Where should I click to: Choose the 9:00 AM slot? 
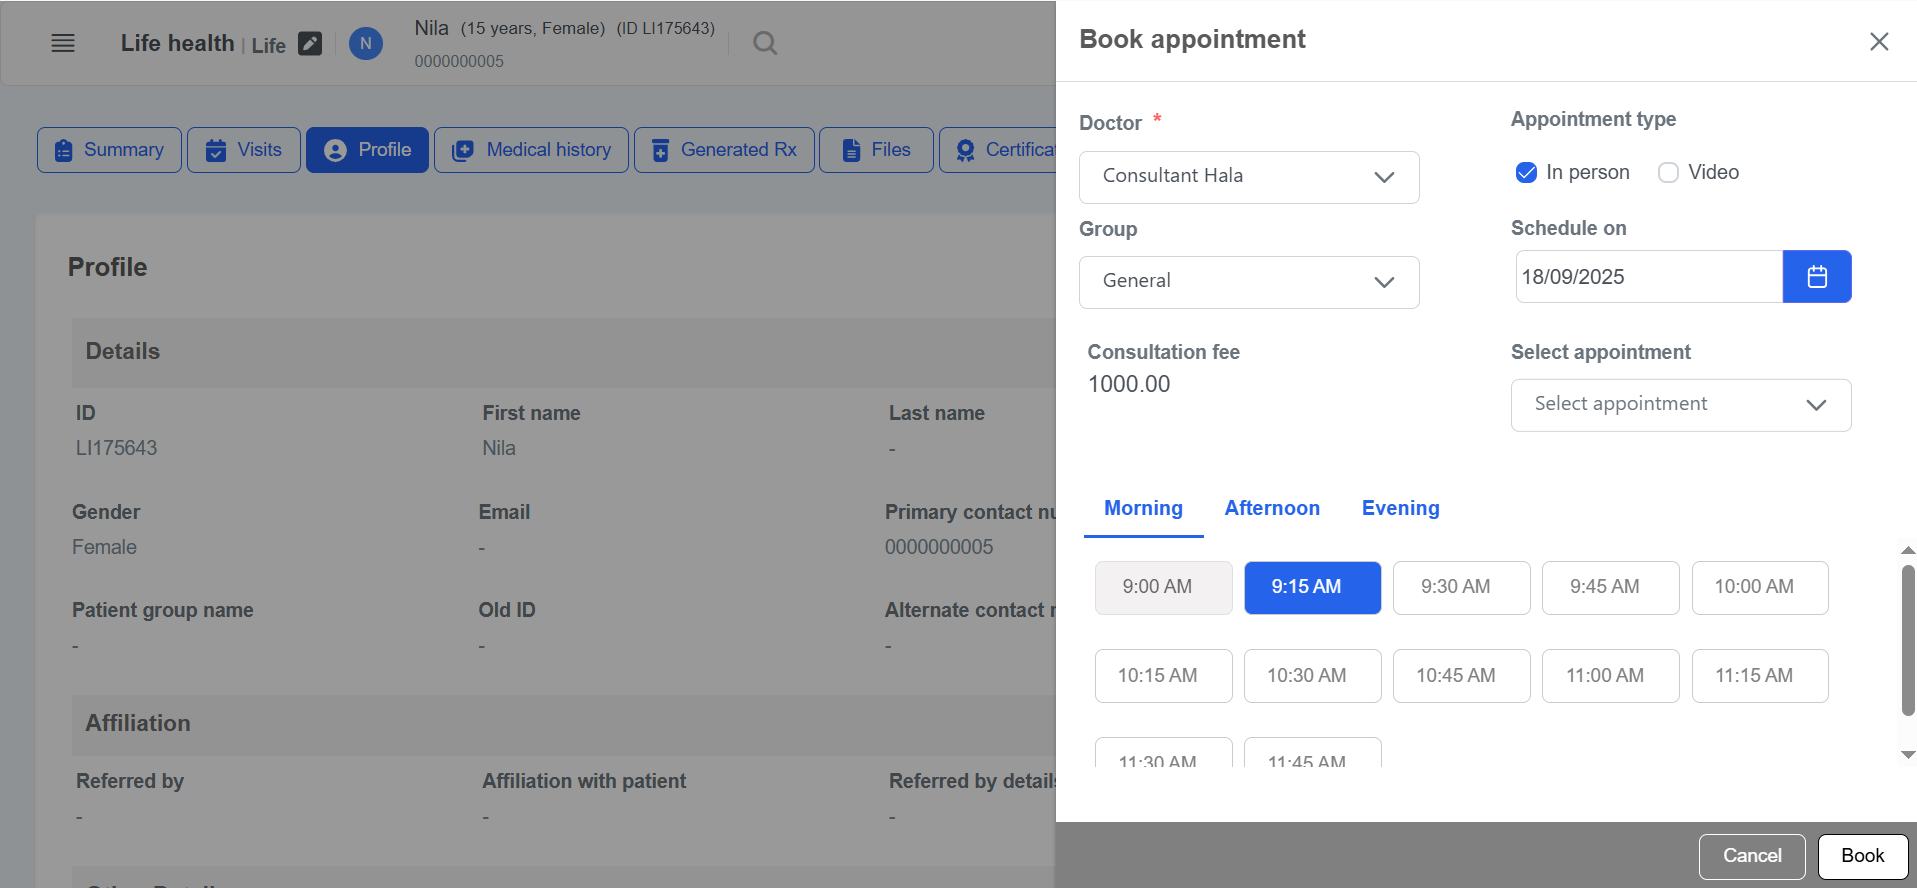(x=1164, y=588)
